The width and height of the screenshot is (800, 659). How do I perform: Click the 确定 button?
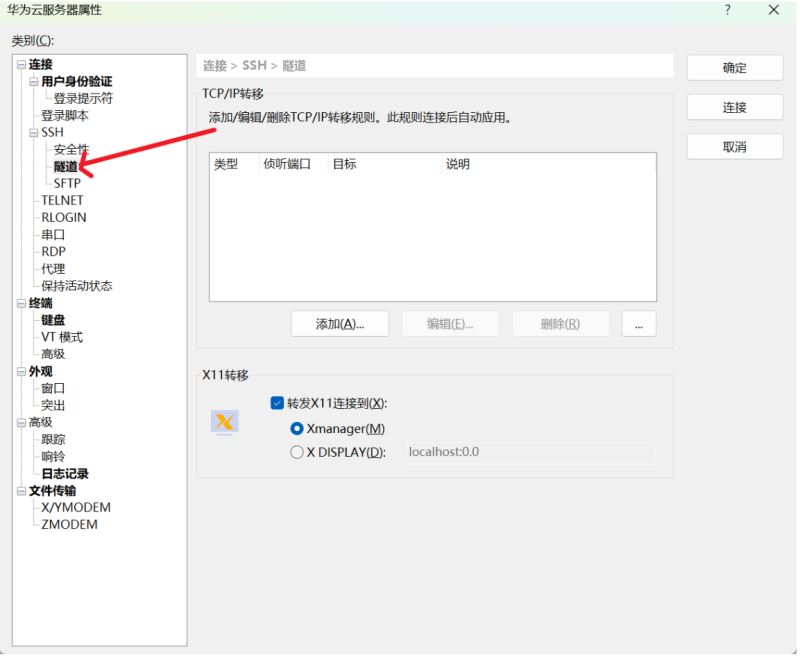tap(735, 68)
